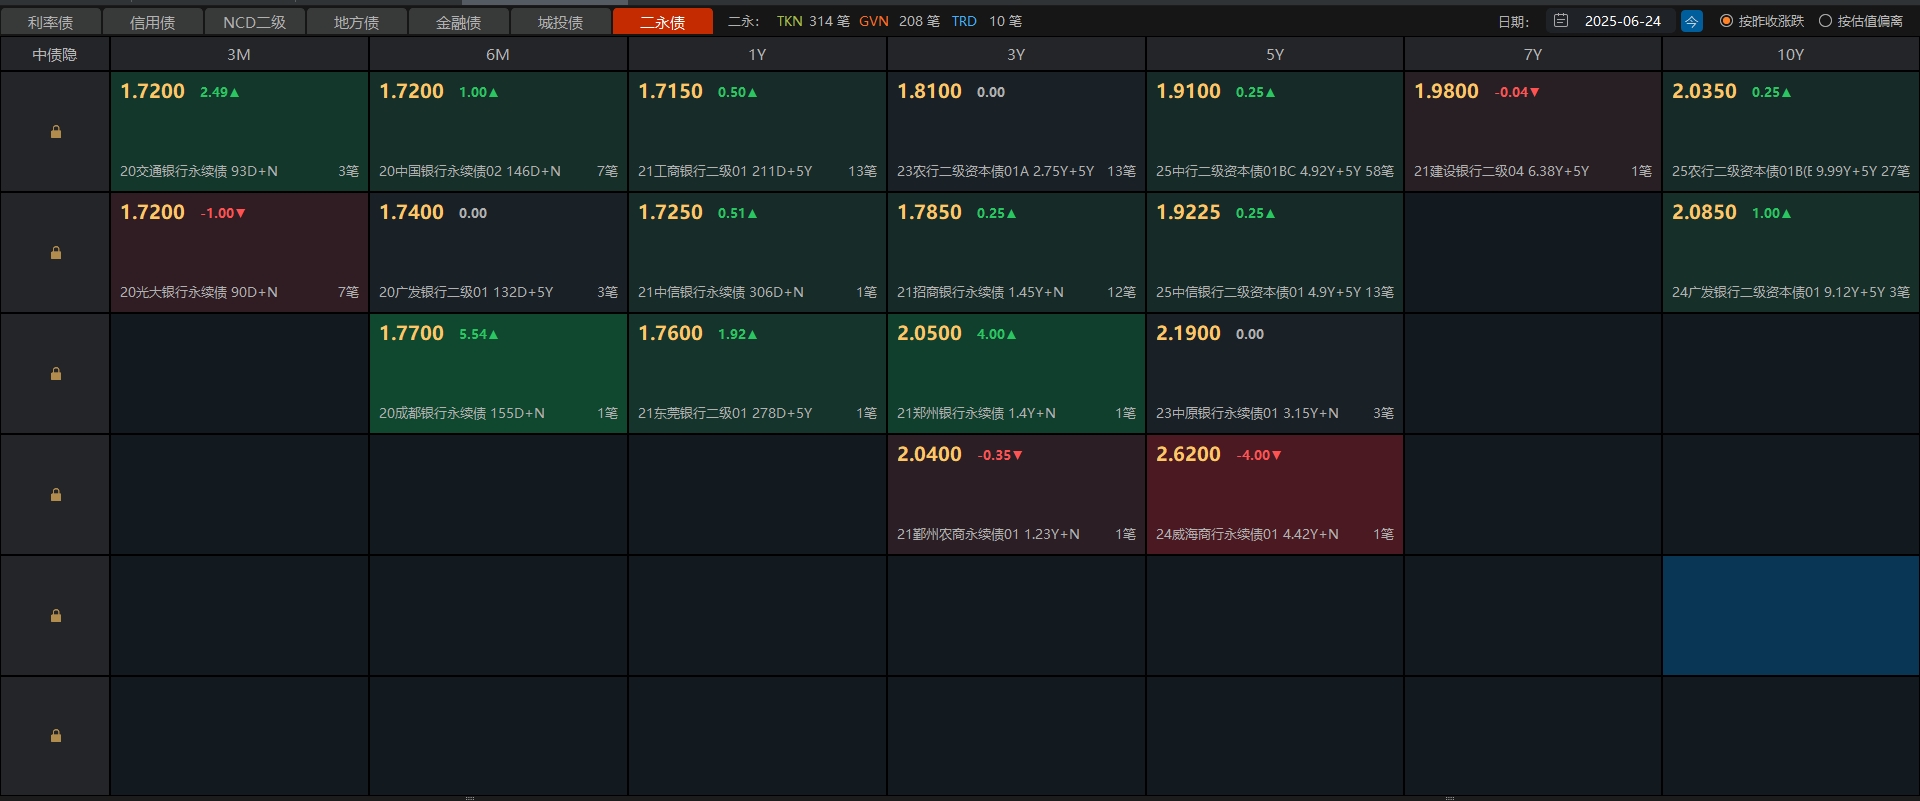Click the blue 今 today button
The image size is (1920, 801).
click(x=1692, y=21)
